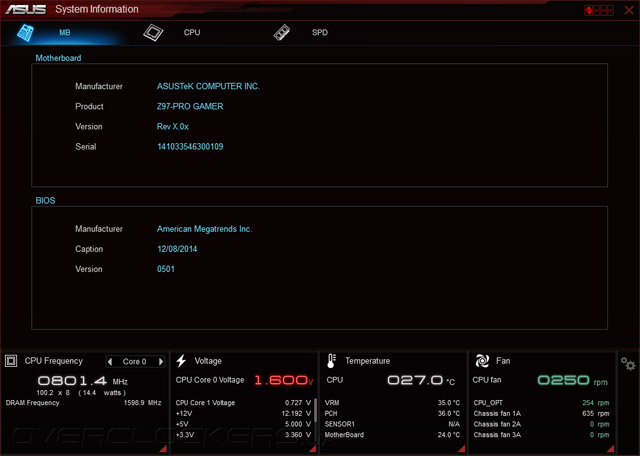640x456 pixels.
Task: Click the CPU Core 1 Voltage row
Action: click(x=243, y=403)
